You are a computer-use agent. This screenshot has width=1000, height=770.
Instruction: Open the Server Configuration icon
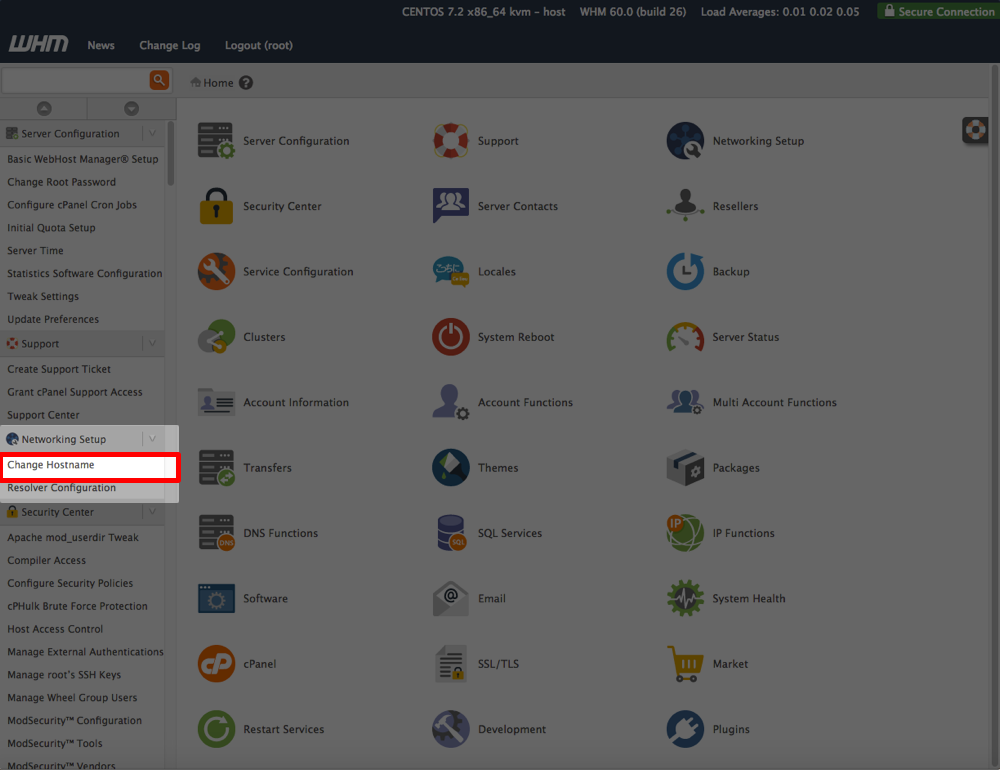[215, 140]
